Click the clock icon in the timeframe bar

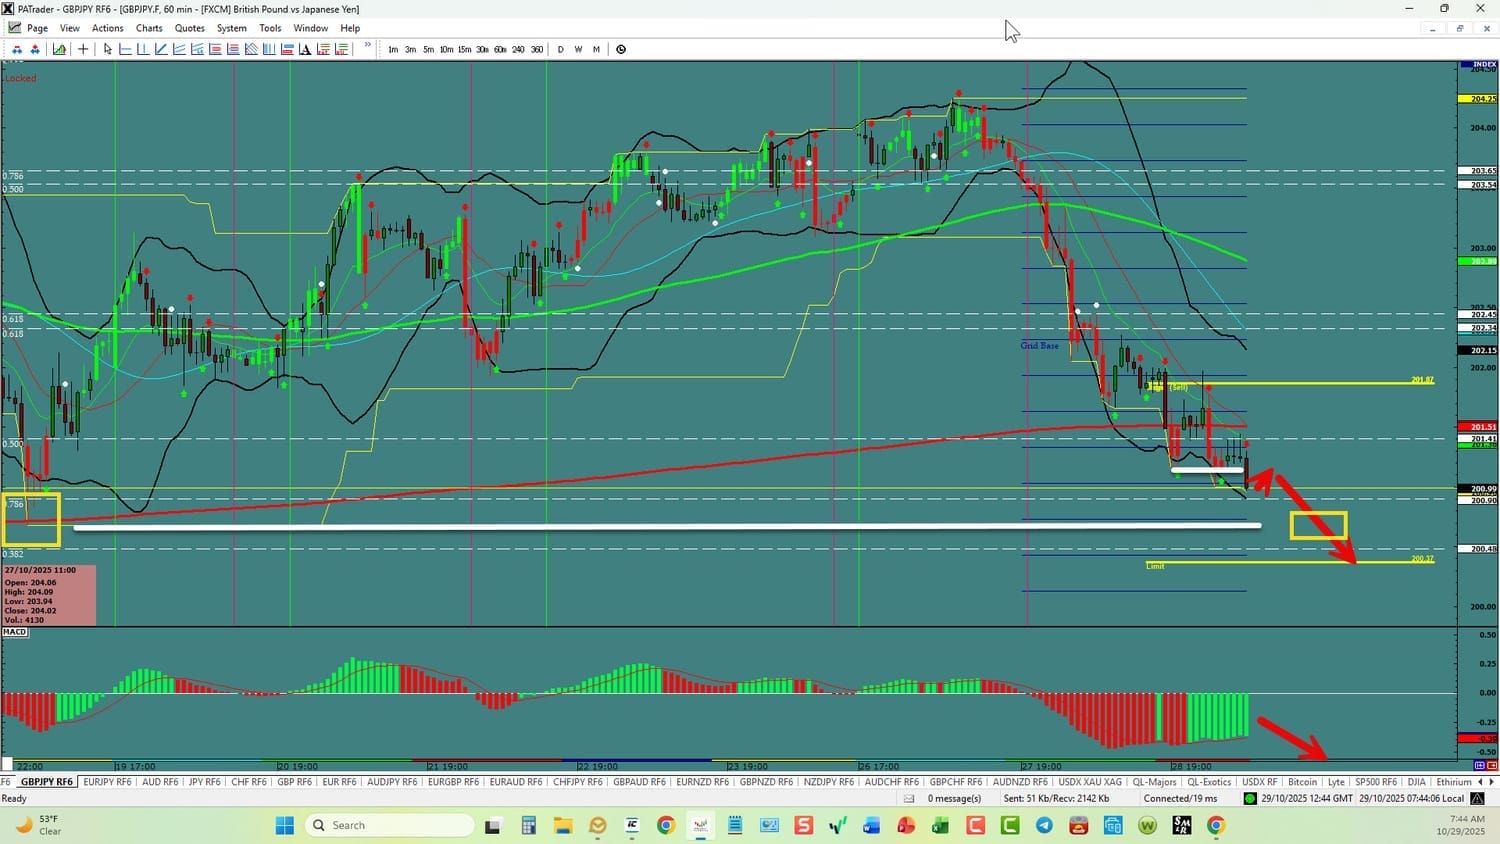621,49
